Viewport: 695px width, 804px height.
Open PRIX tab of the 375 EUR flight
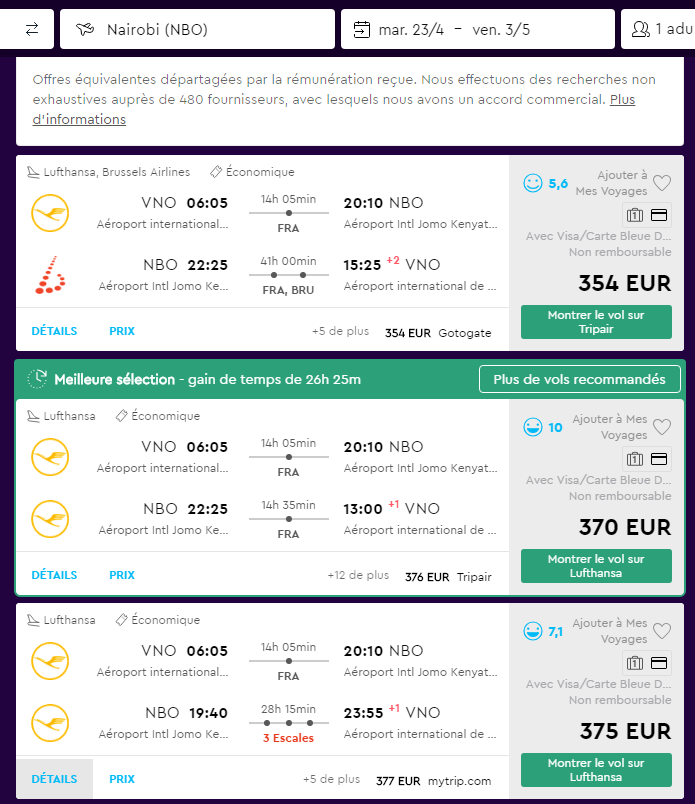tap(122, 779)
